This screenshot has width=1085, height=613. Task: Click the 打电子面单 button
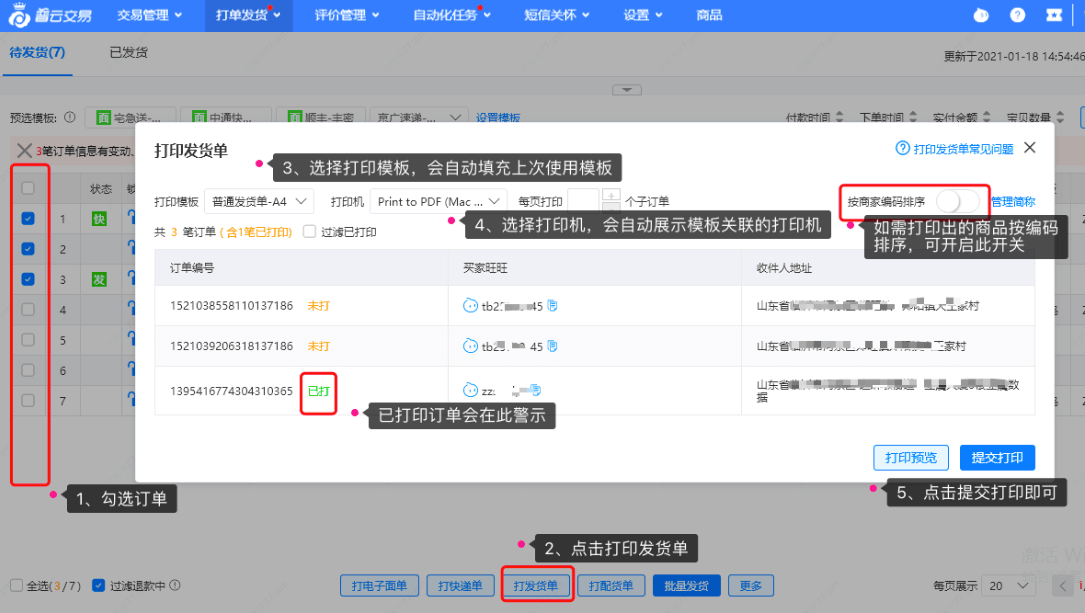pos(379,585)
